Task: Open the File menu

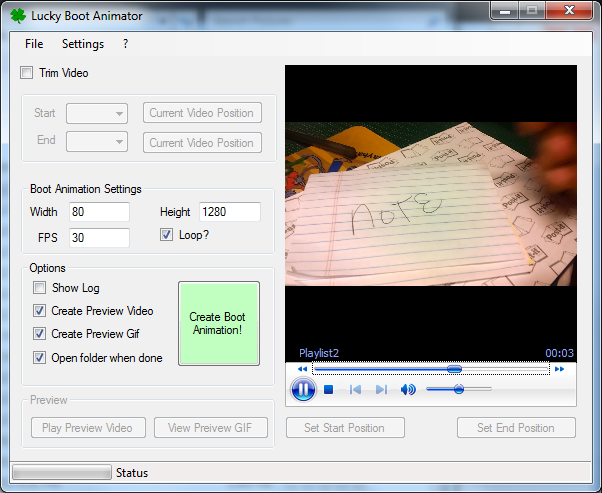Action: (34, 44)
